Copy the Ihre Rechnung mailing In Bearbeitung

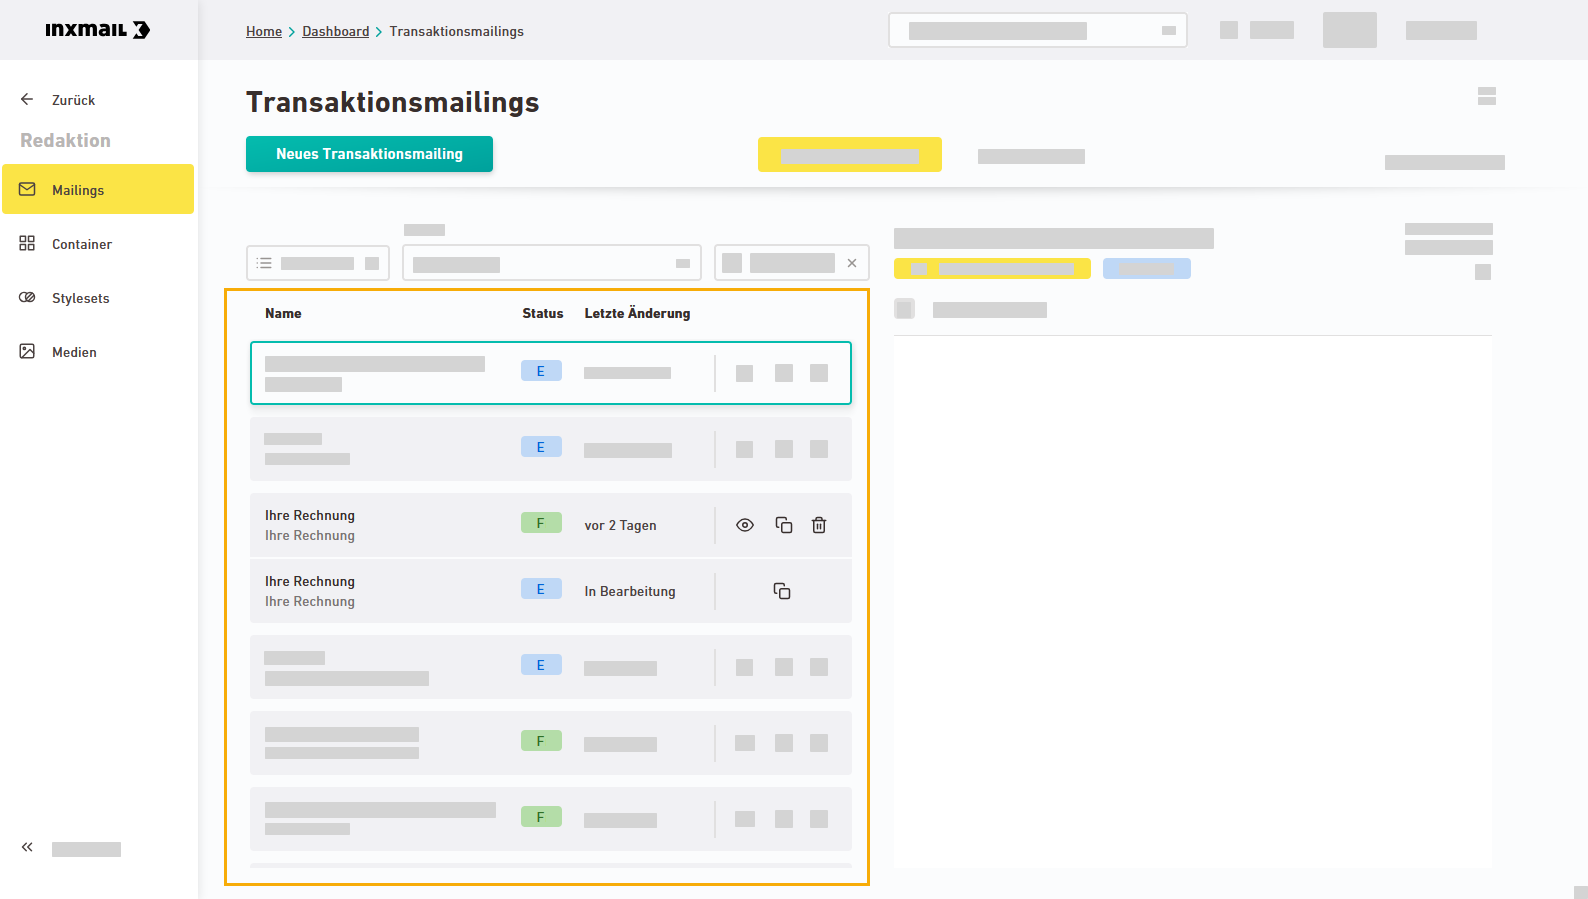click(x=782, y=591)
